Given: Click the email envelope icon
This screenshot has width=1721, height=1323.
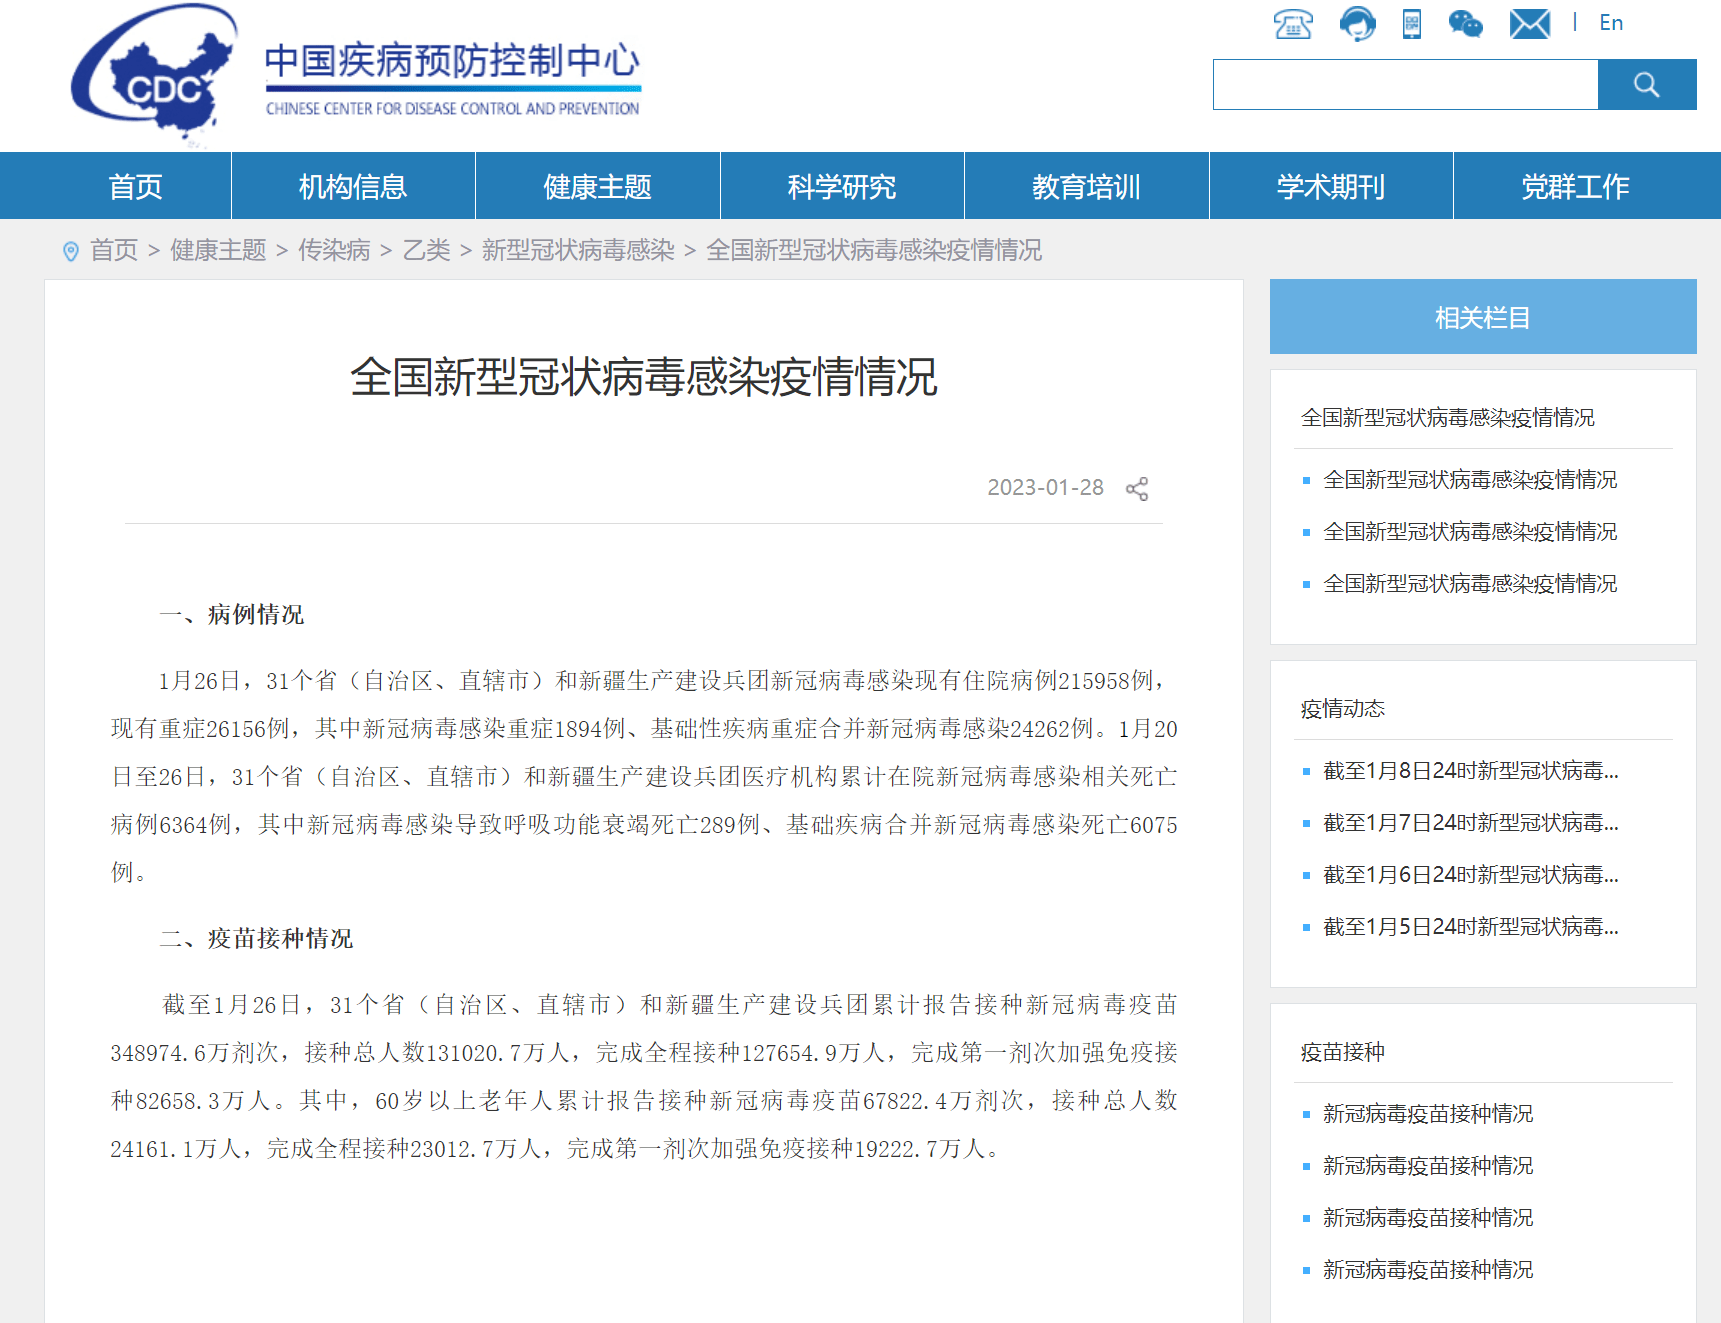Looking at the screenshot, I should 1529,23.
